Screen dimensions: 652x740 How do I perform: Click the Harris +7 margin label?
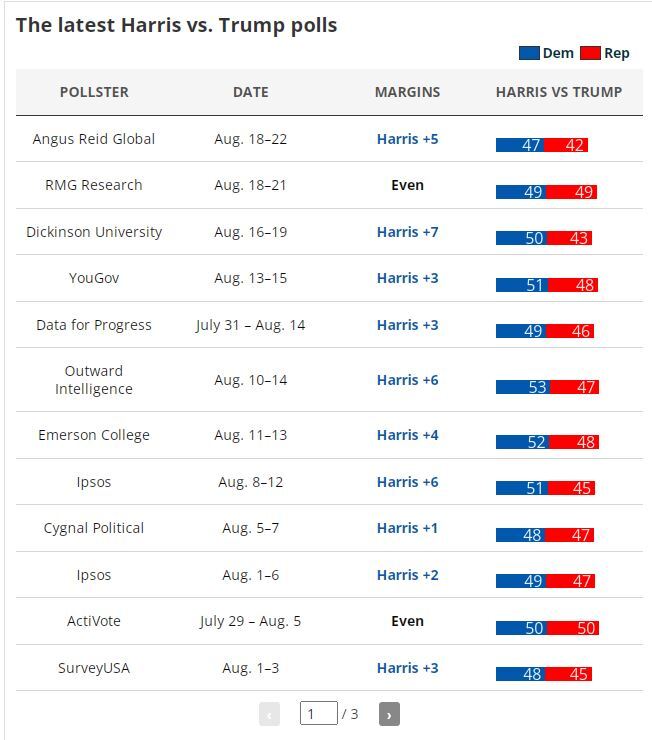click(407, 232)
